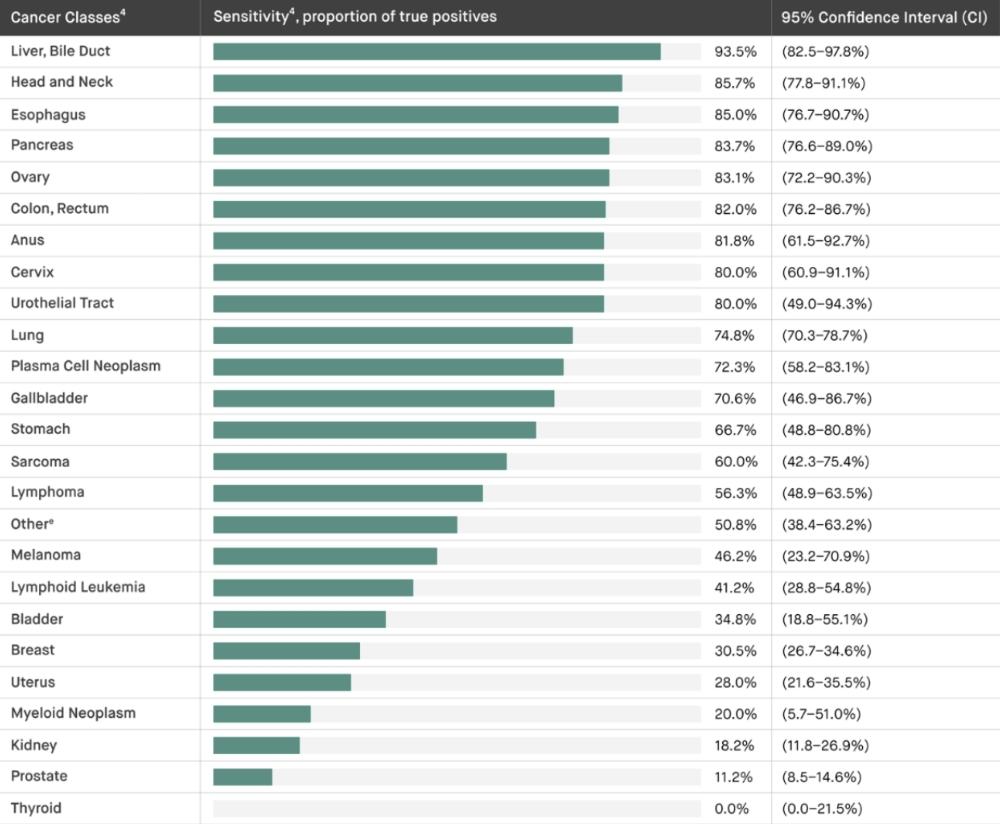Image resolution: width=1000 pixels, height=825 pixels.
Task: Click the Myeloid Neoplasm sensitivity bar
Action: [x=262, y=714]
